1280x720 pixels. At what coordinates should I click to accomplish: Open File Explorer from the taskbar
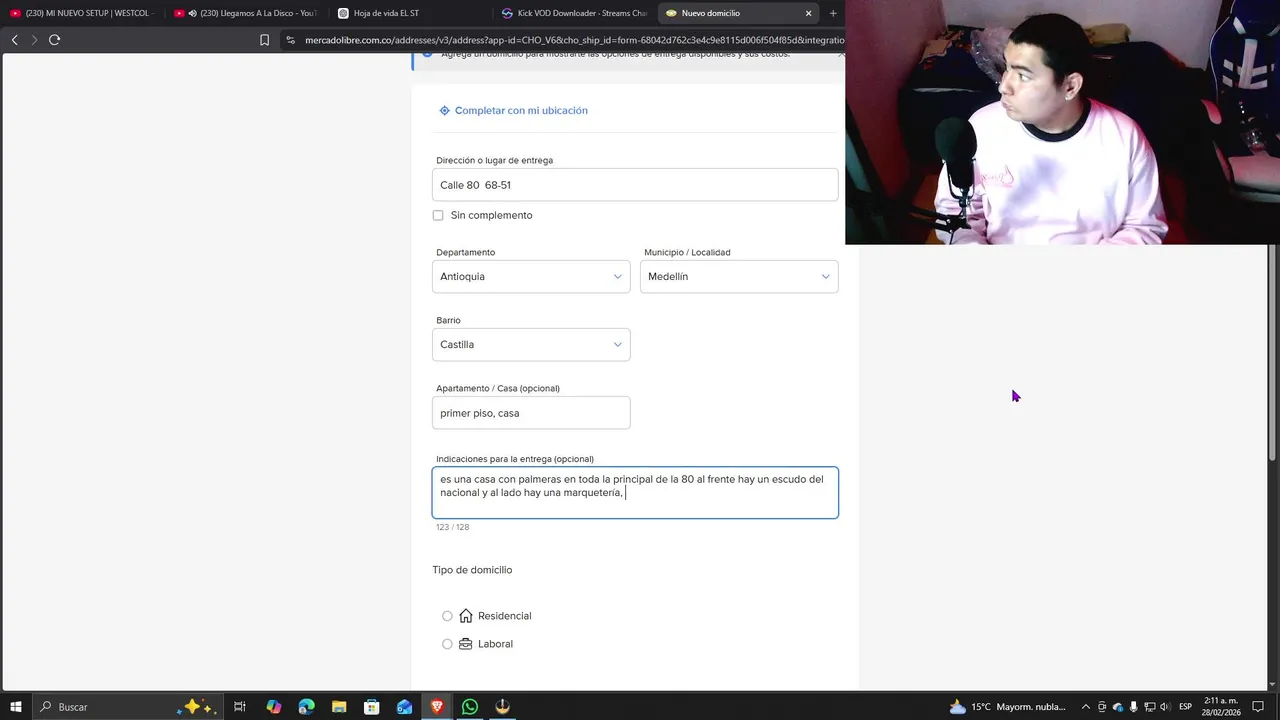(339, 707)
